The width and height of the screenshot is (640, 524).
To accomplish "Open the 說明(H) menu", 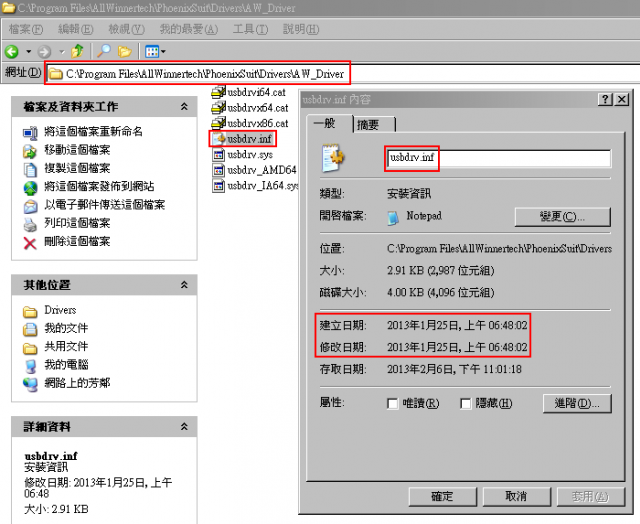I will [301, 29].
